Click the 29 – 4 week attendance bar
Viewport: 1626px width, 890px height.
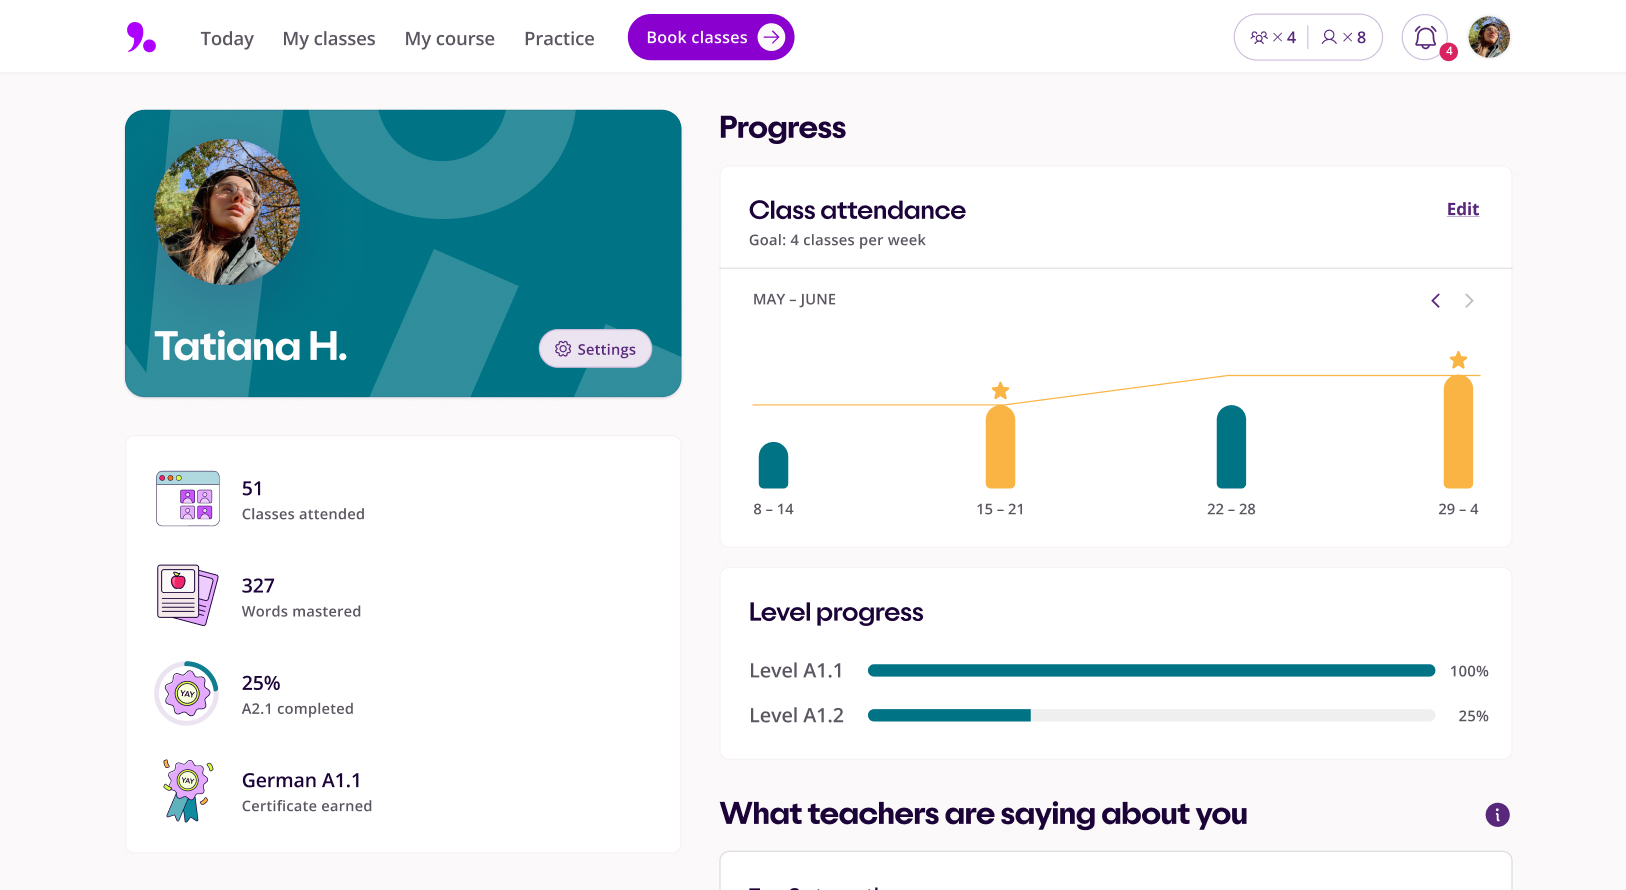(1458, 432)
